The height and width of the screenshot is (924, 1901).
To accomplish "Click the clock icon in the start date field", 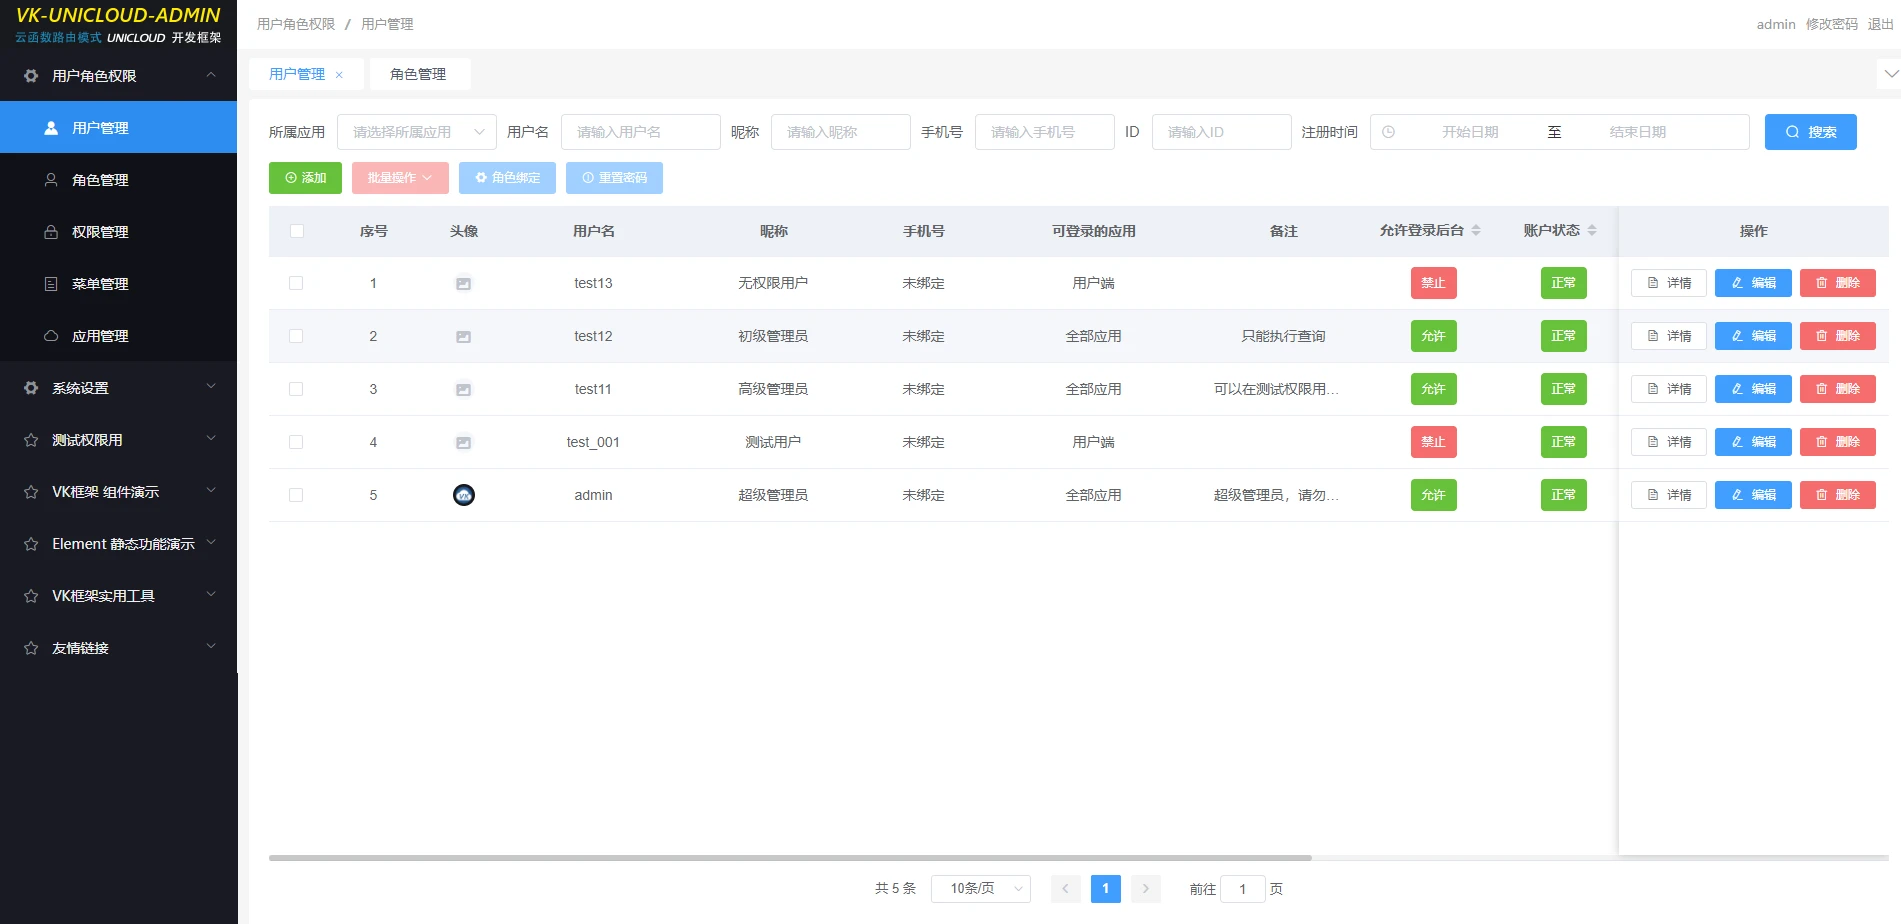I will (1389, 132).
